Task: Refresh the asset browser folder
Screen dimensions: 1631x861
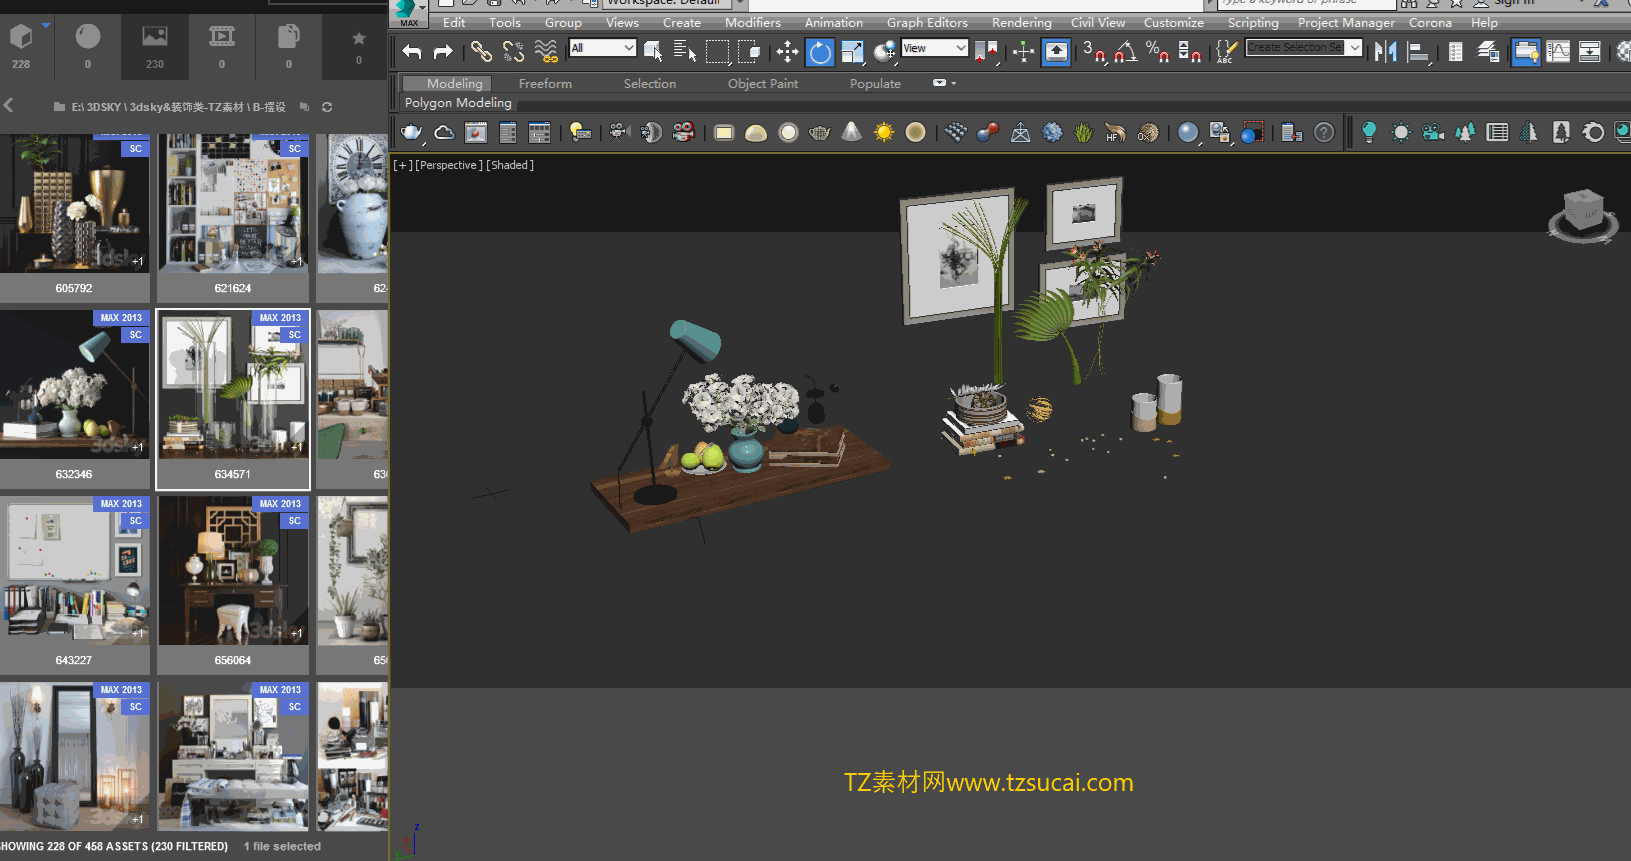Action: [x=327, y=107]
